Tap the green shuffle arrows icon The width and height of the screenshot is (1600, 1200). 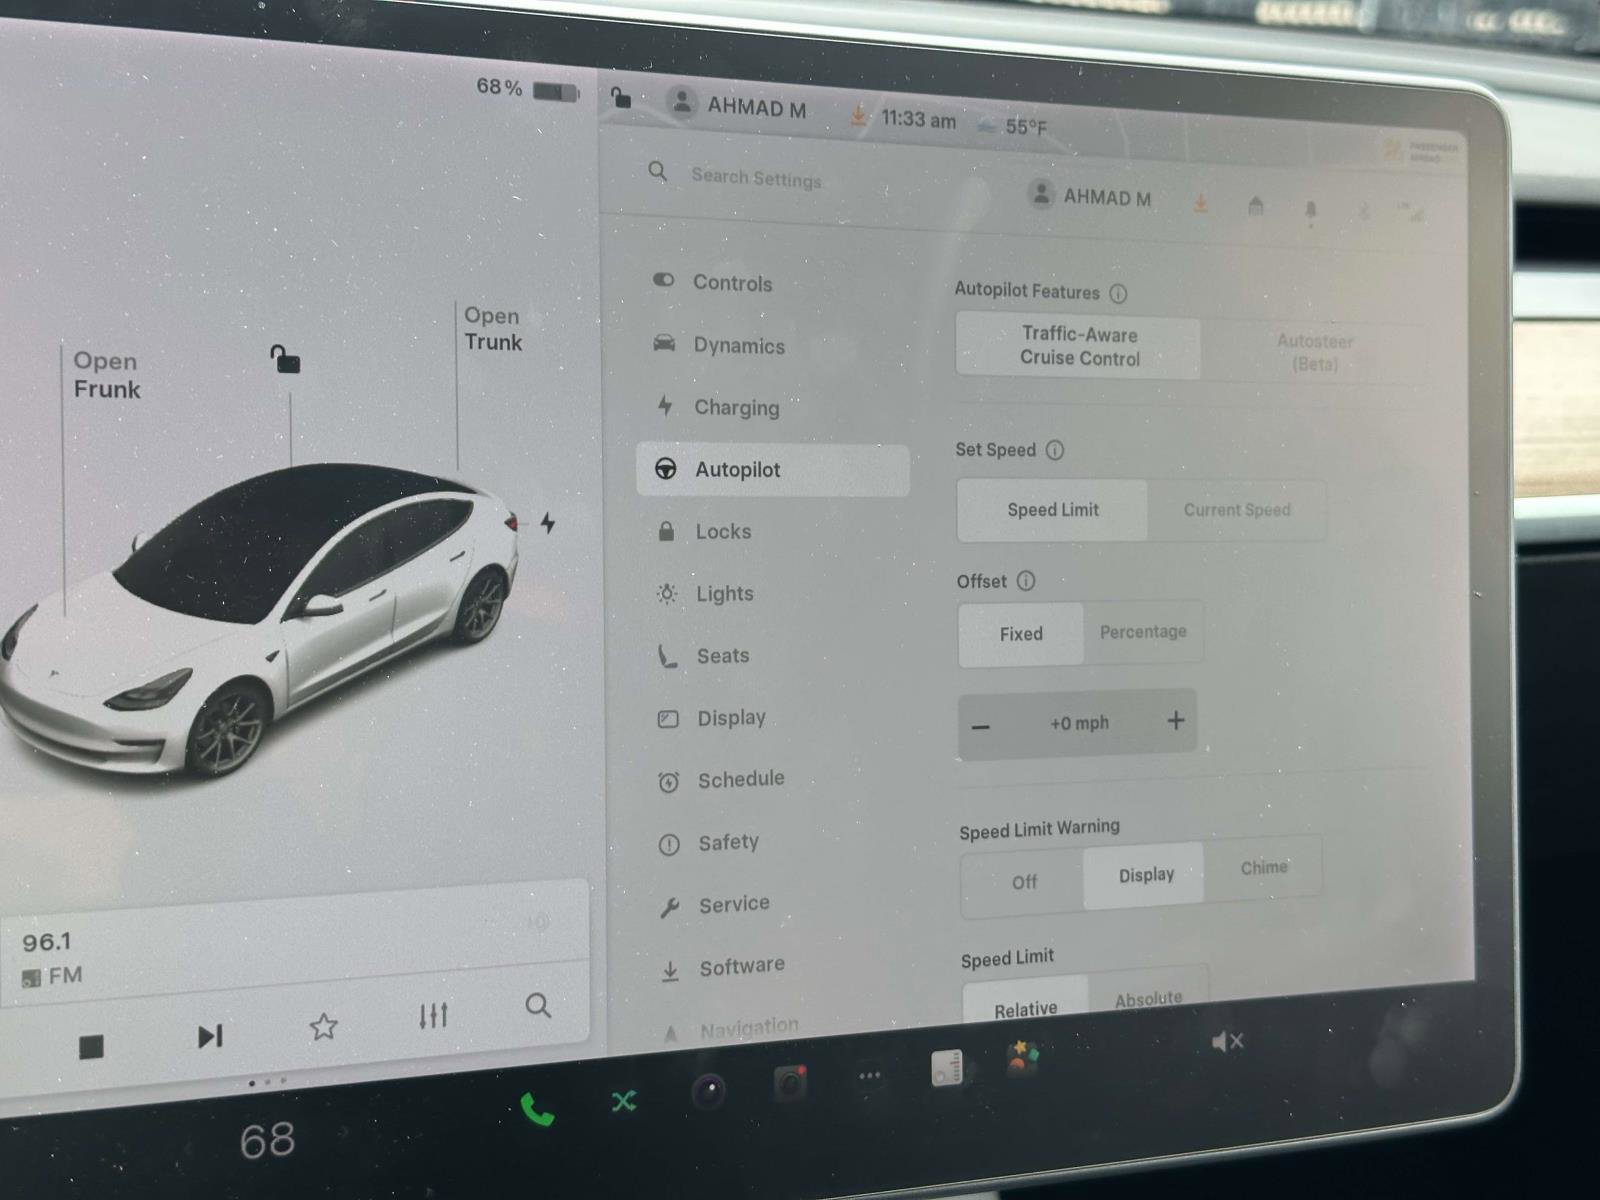(624, 1101)
